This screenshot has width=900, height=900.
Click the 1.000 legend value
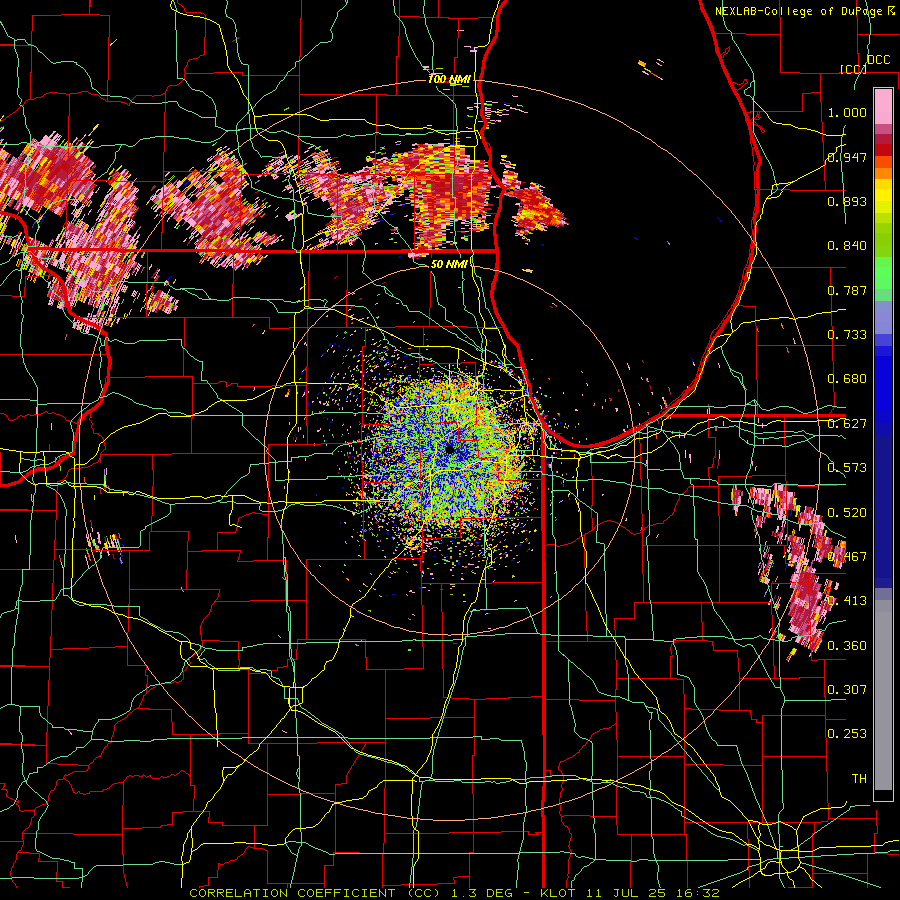(x=847, y=112)
